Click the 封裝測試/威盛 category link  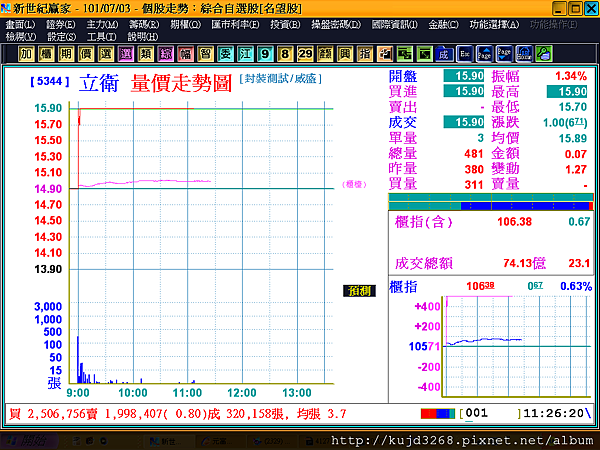280,79
